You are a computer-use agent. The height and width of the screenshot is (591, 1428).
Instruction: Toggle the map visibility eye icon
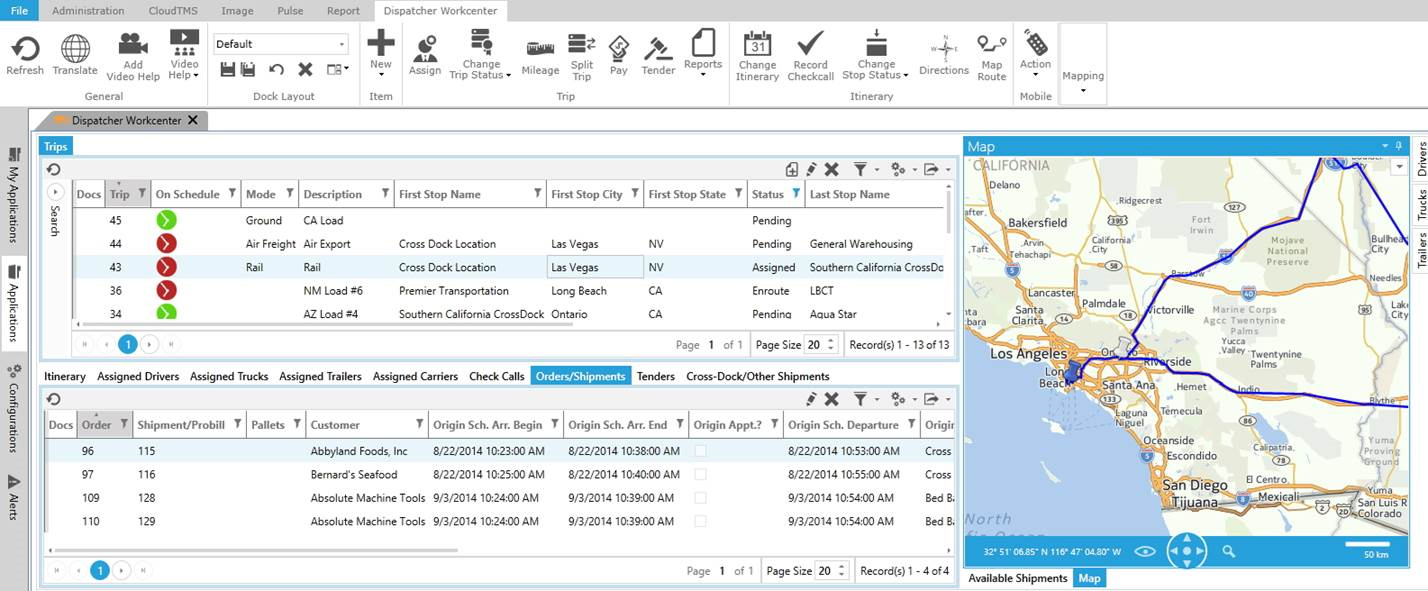coord(1145,551)
